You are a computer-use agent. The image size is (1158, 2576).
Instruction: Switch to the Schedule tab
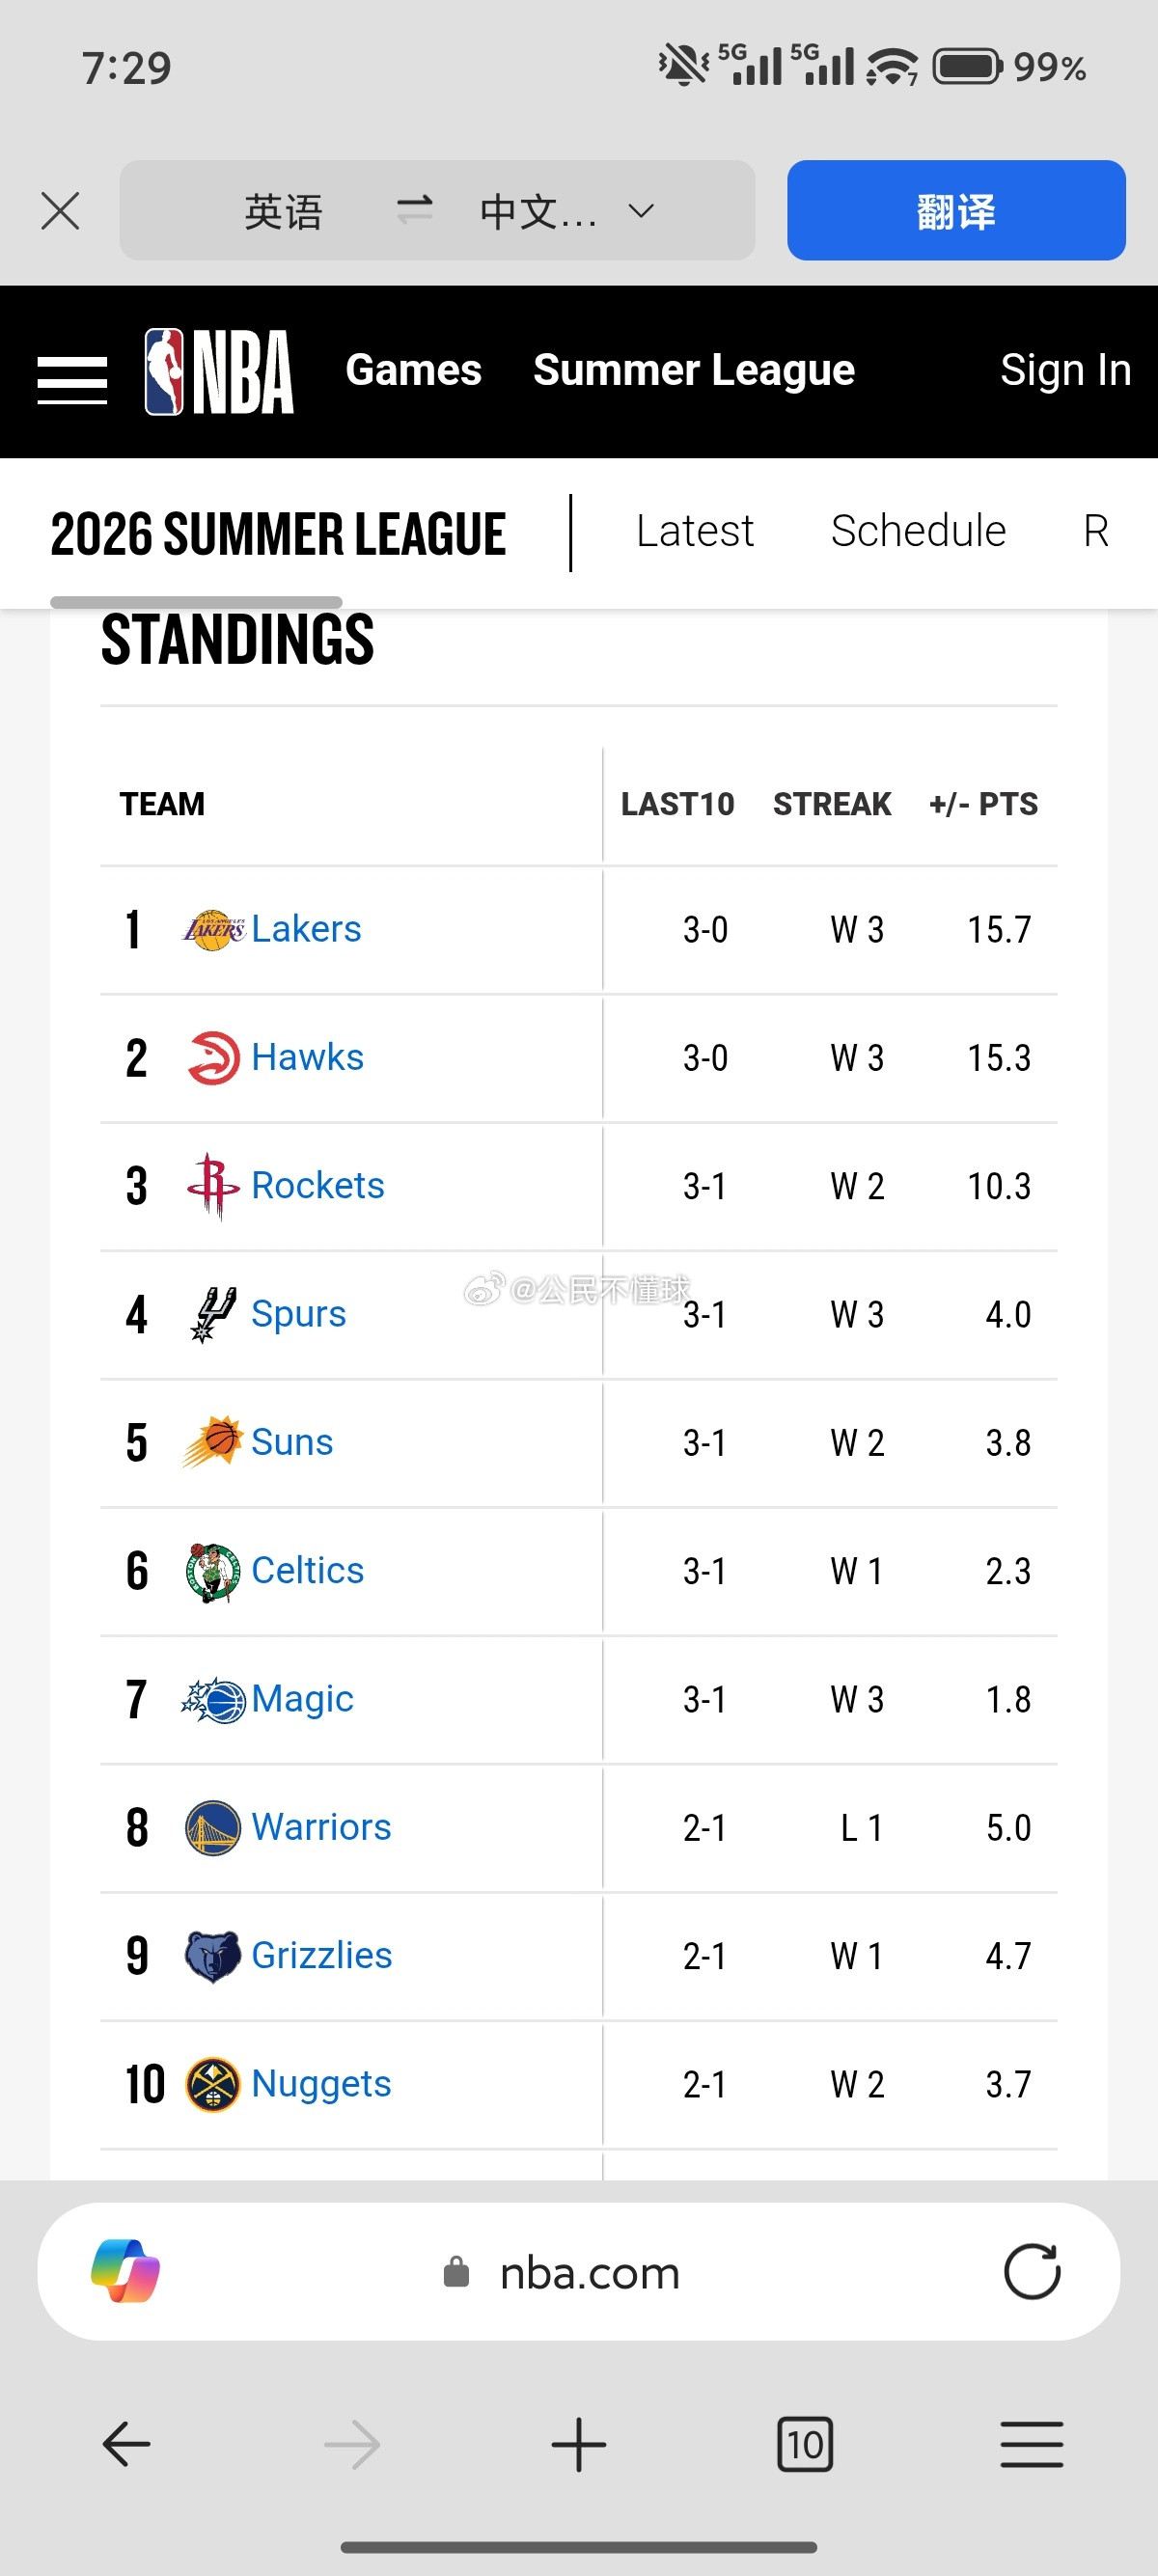(918, 531)
